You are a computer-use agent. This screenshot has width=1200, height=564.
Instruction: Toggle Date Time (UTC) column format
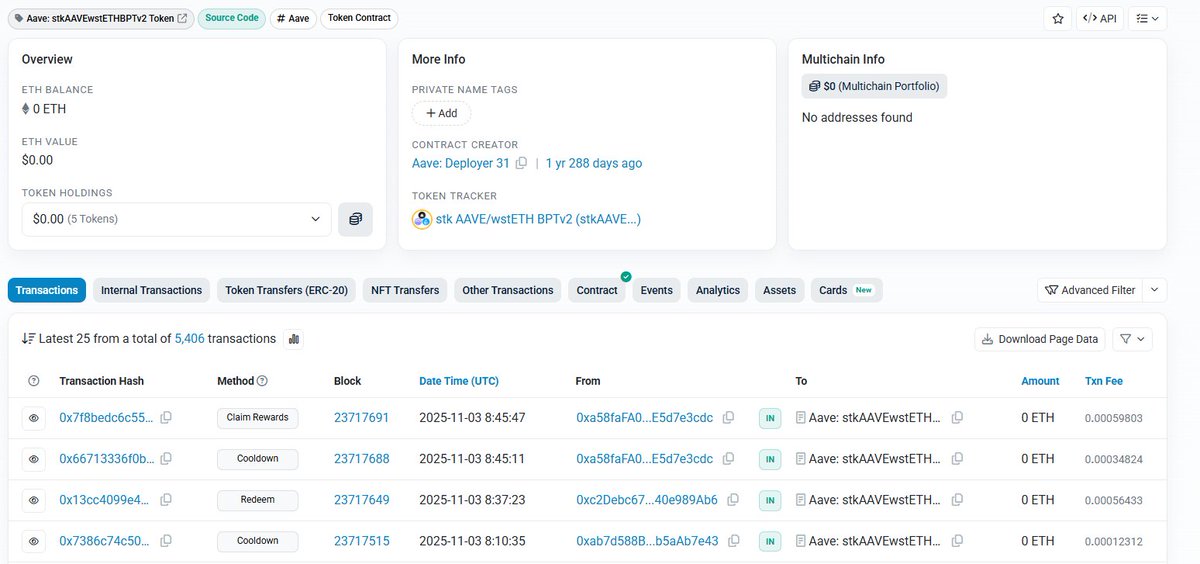pyautogui.click(x=459, y=381)
